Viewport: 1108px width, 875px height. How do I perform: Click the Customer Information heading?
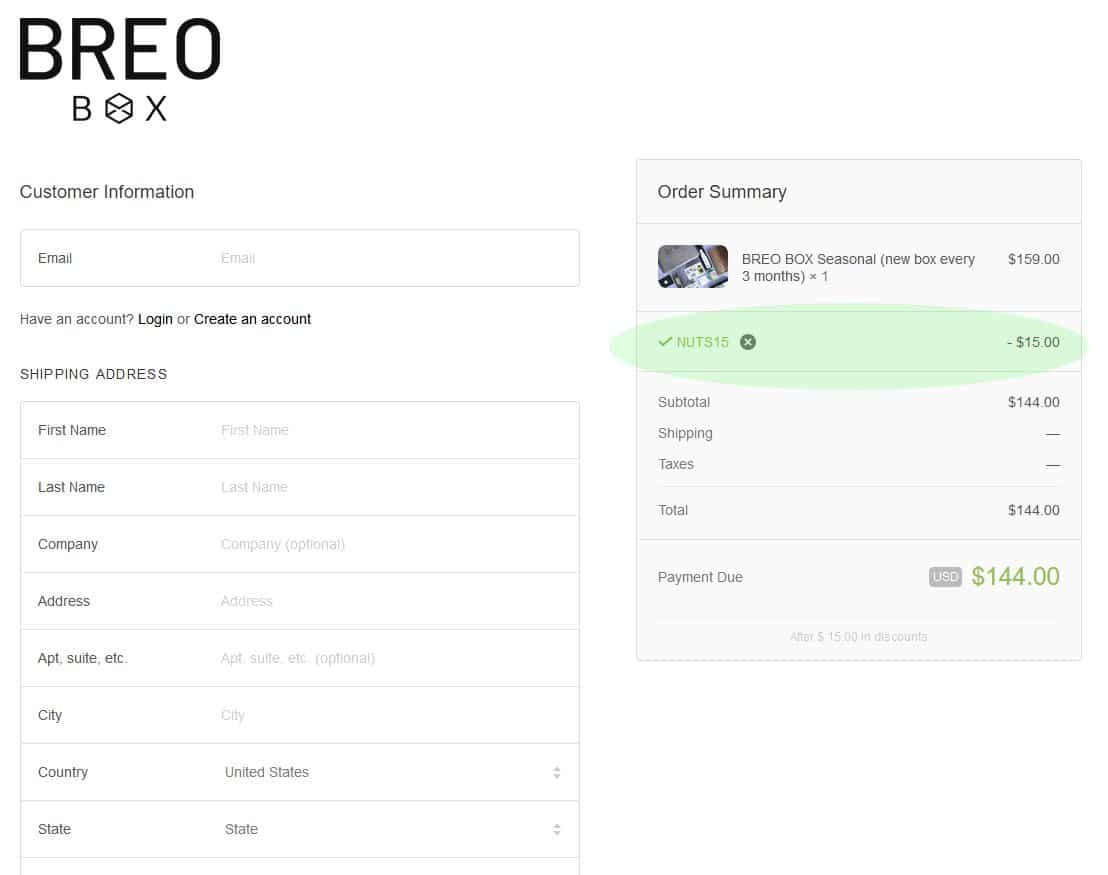point(107,192)
